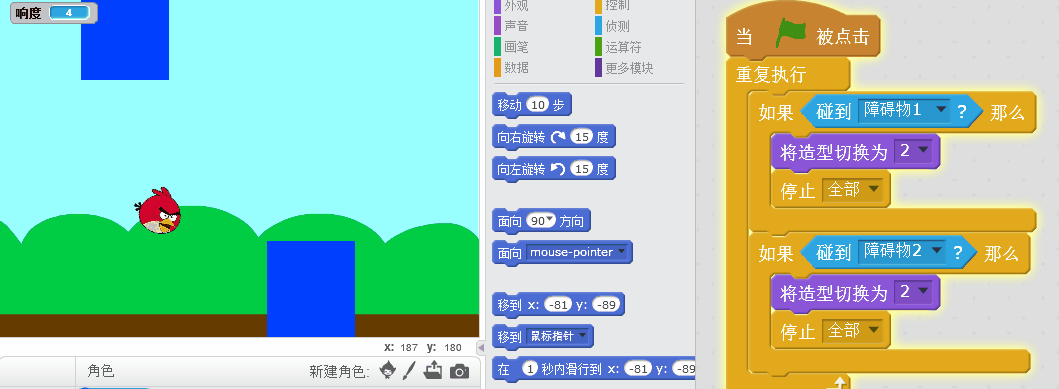Select top blue obstacle on stage
1059x389 pixels.
125,40
